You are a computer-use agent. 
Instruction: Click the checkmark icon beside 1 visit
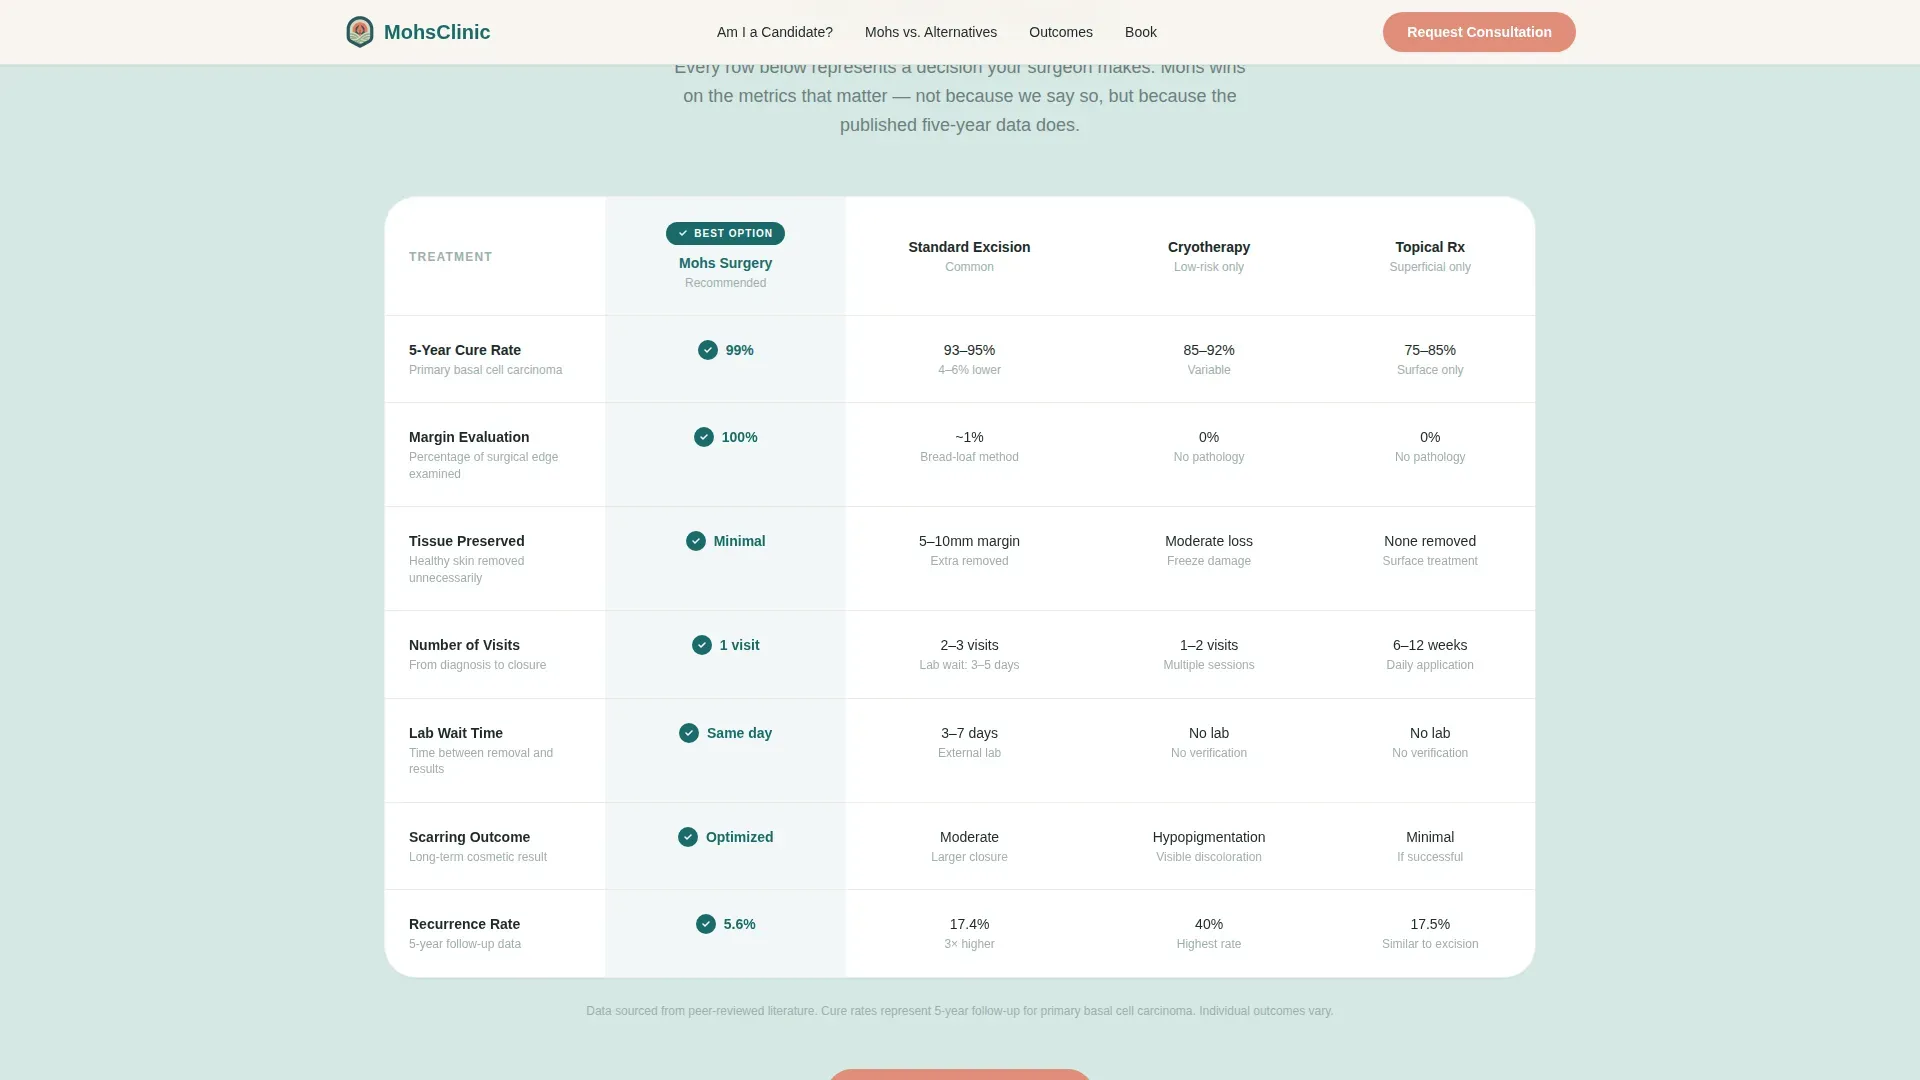point(702,645)
